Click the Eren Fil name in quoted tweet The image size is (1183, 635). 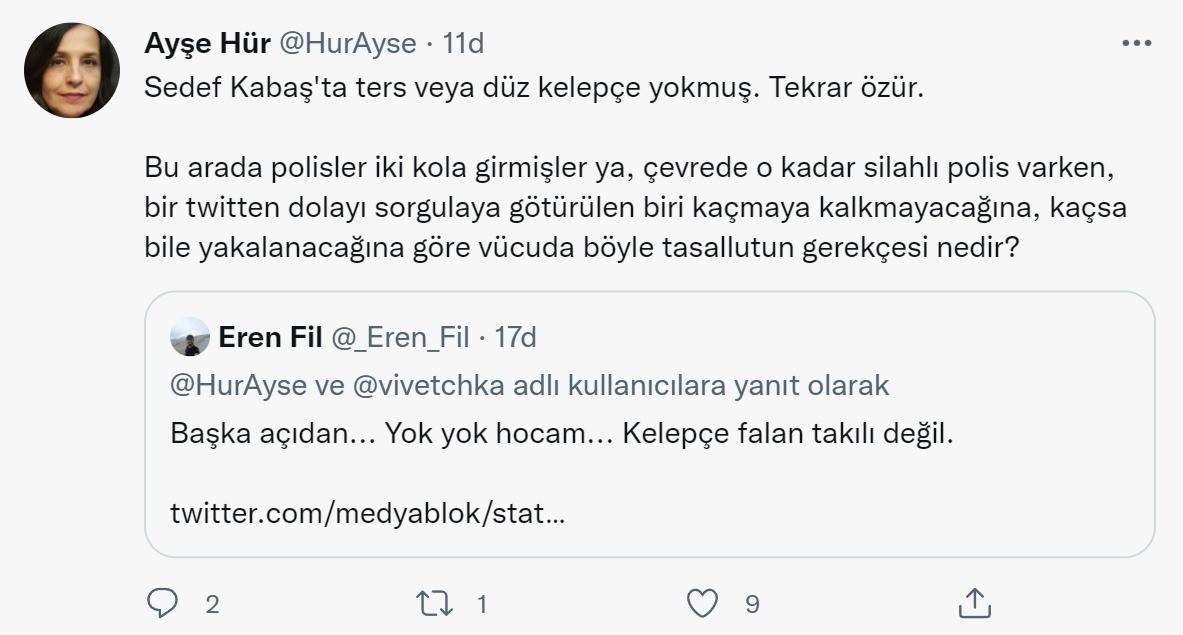270,338
